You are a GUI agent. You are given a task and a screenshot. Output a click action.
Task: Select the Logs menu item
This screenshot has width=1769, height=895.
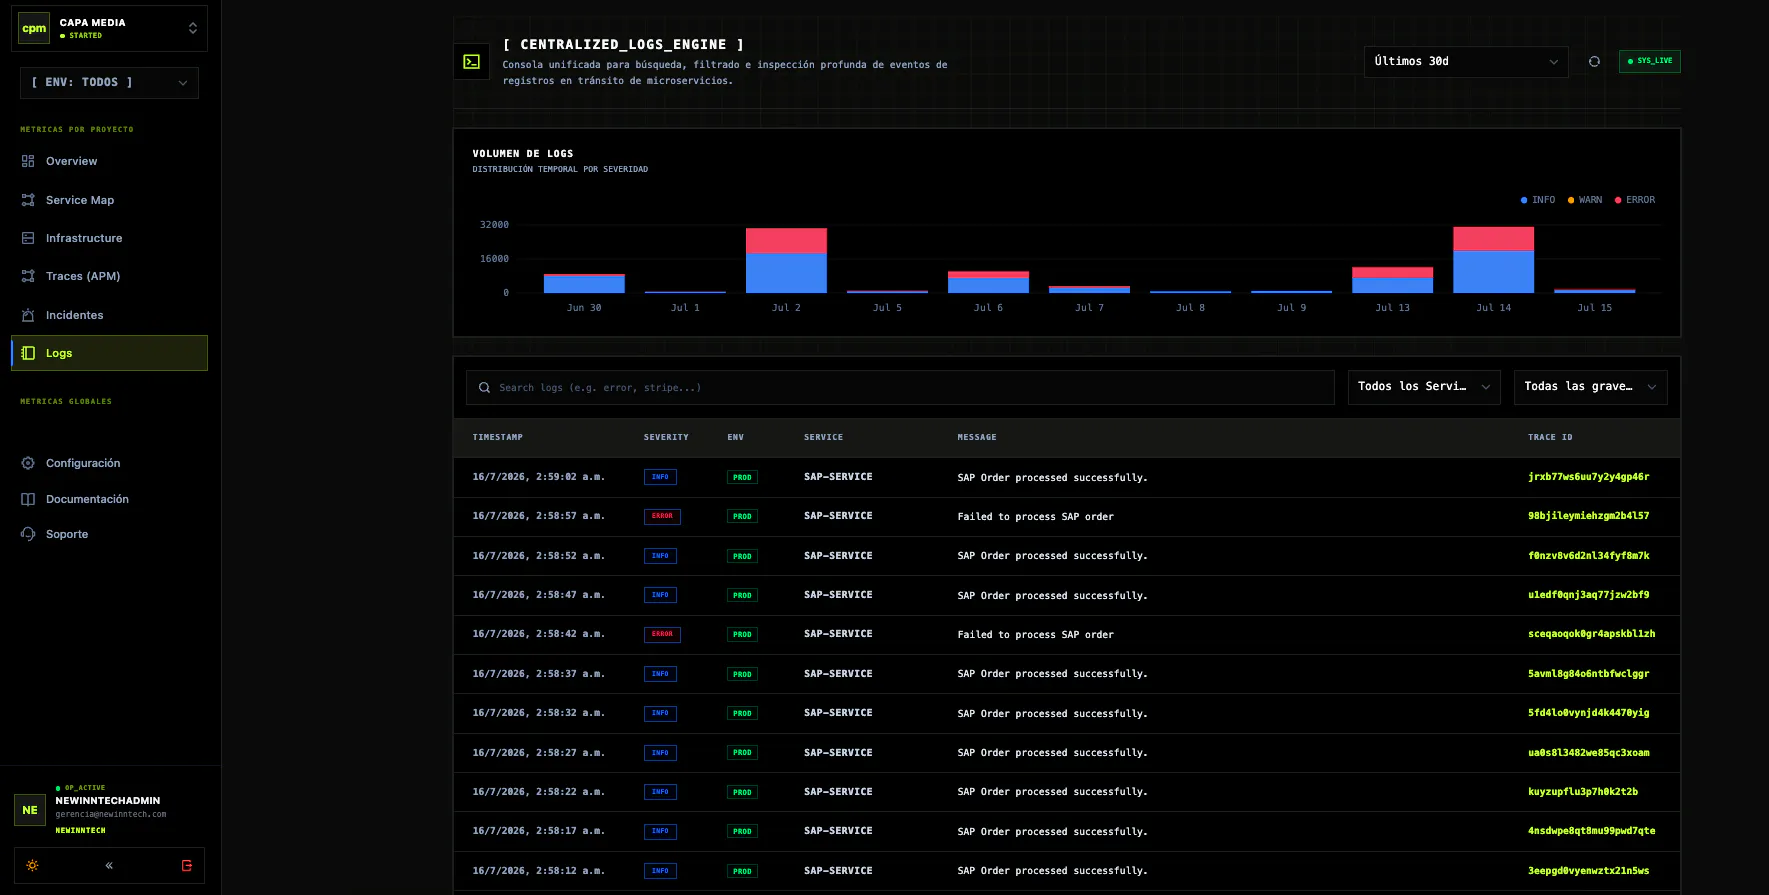click(x=109, y=353)
